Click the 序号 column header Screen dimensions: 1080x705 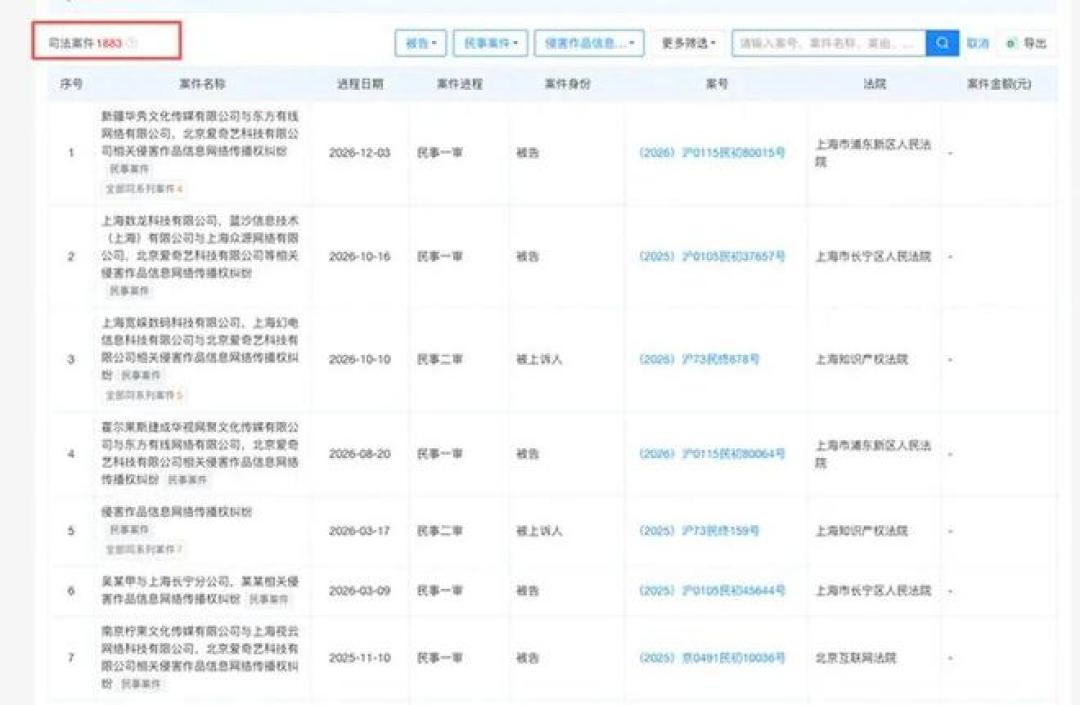click(x=71, y=83)
